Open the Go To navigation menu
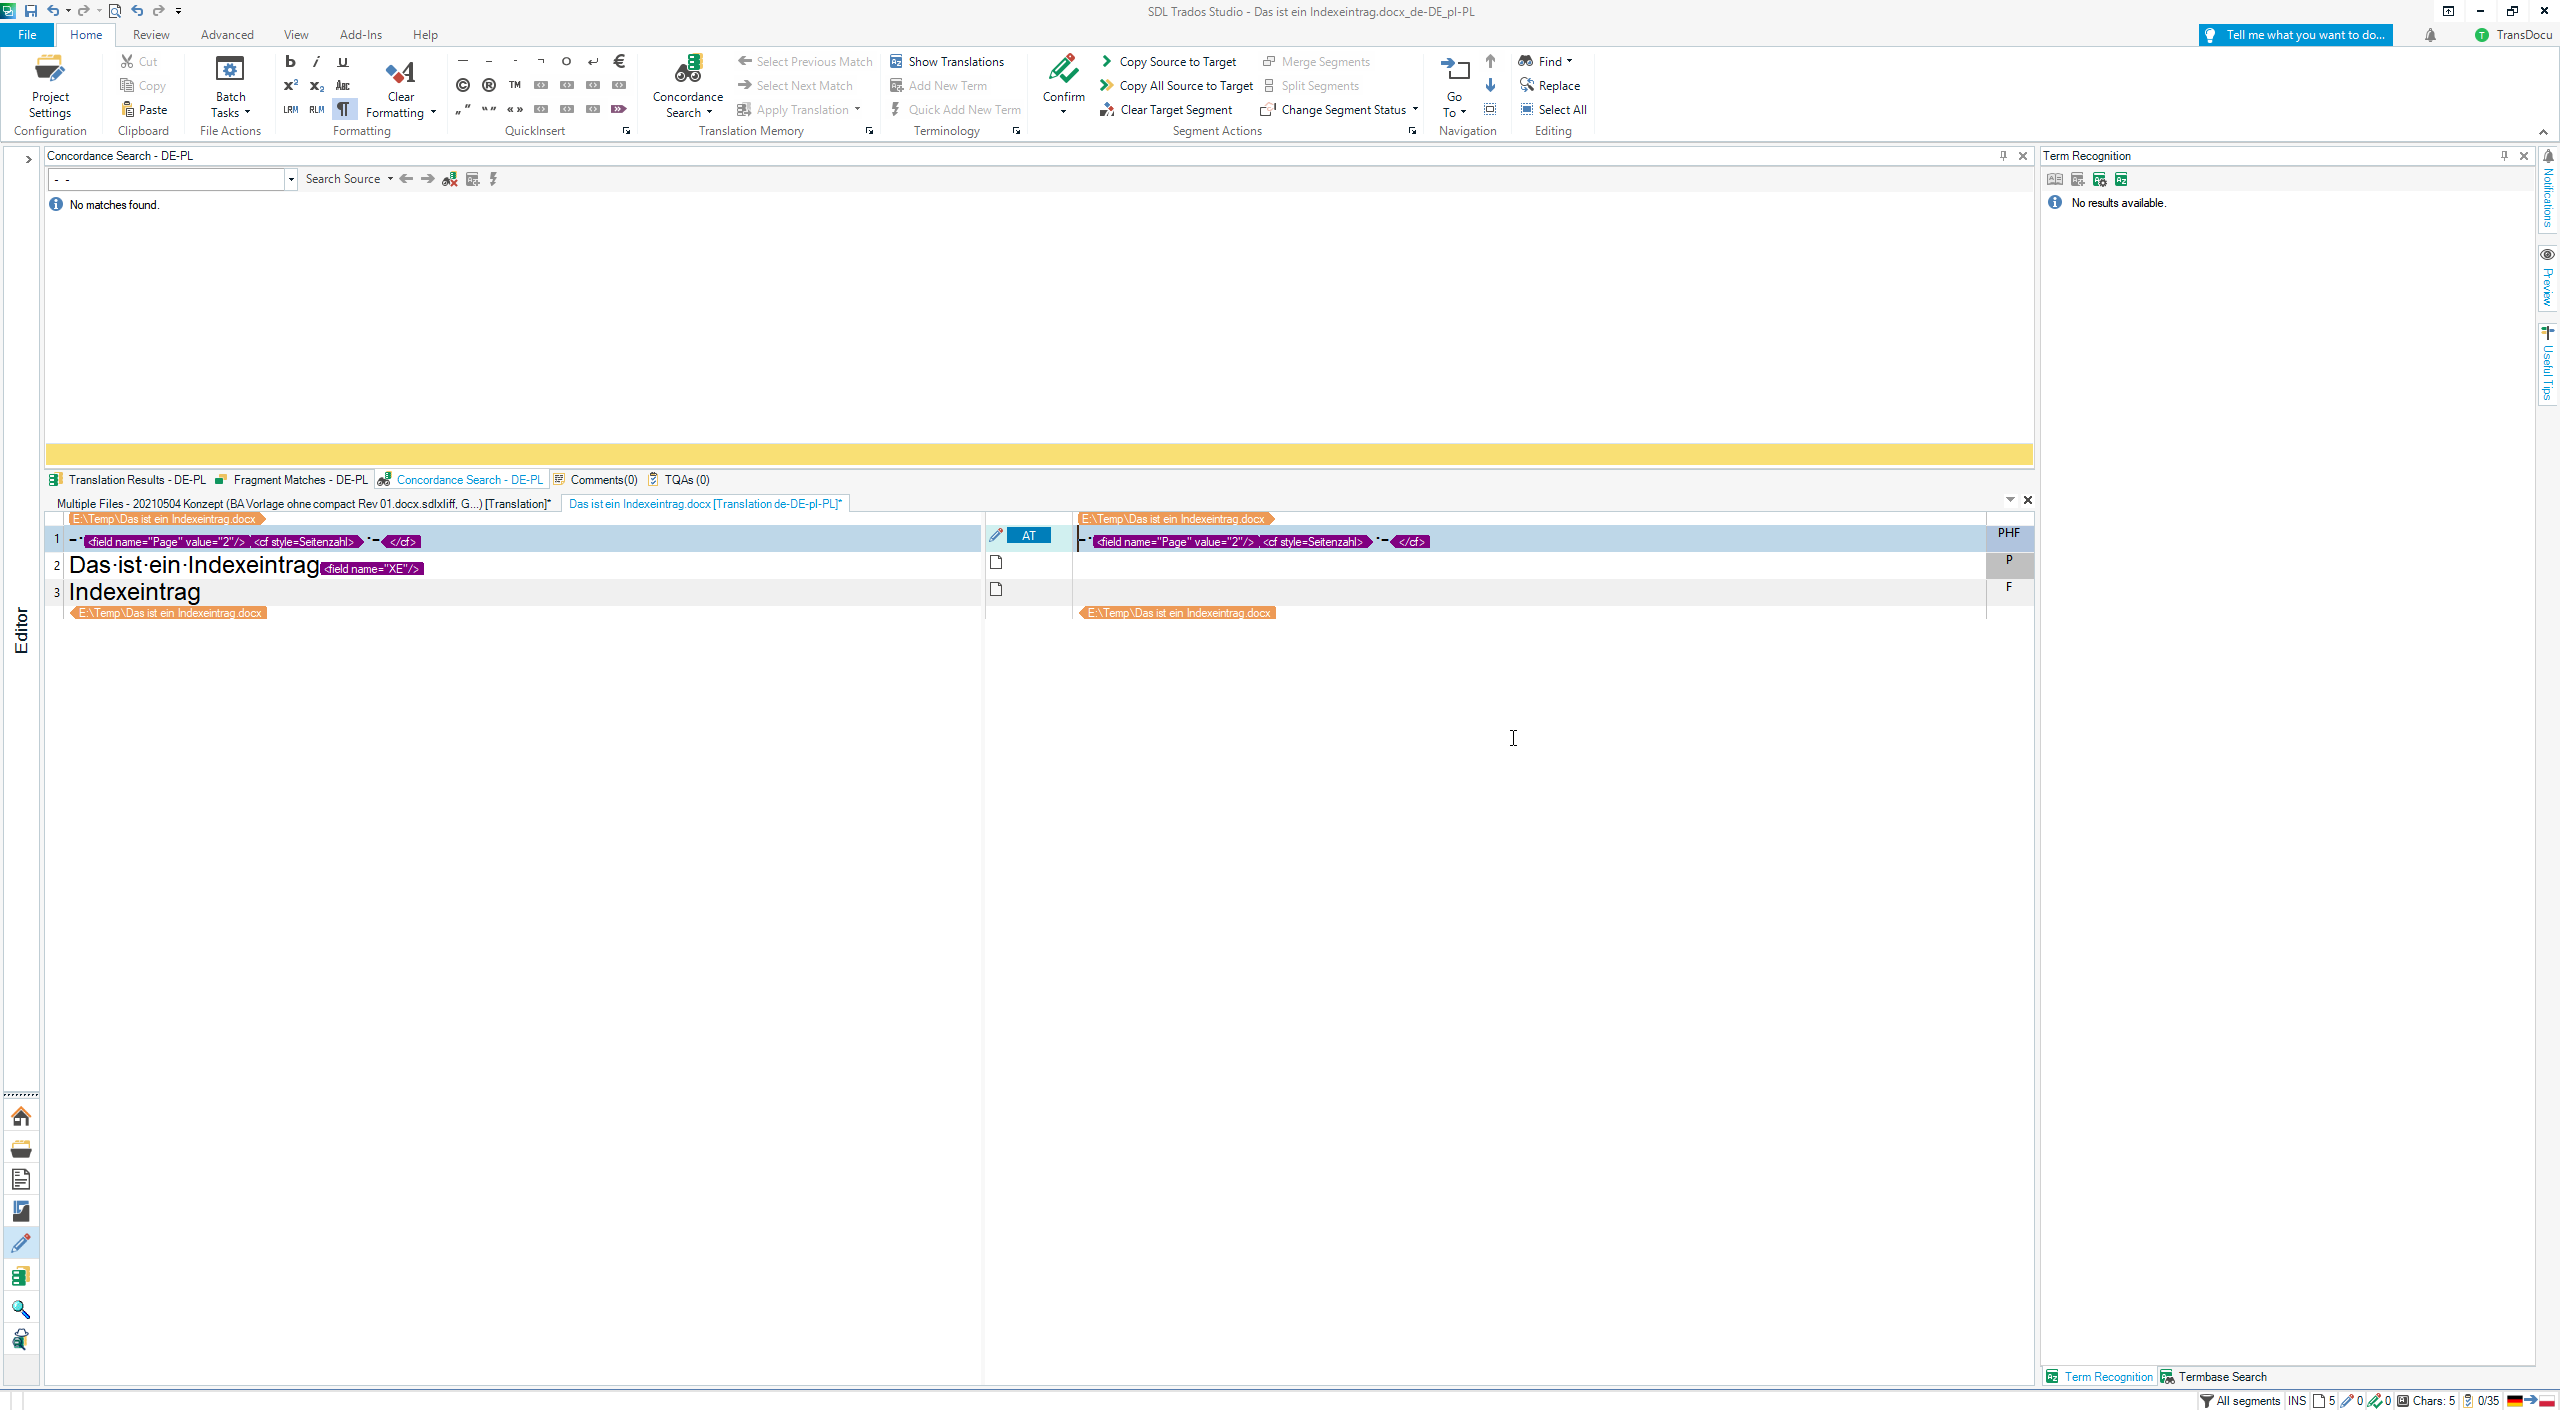The image size is (2560, 1410). (x=1454, y=87)
